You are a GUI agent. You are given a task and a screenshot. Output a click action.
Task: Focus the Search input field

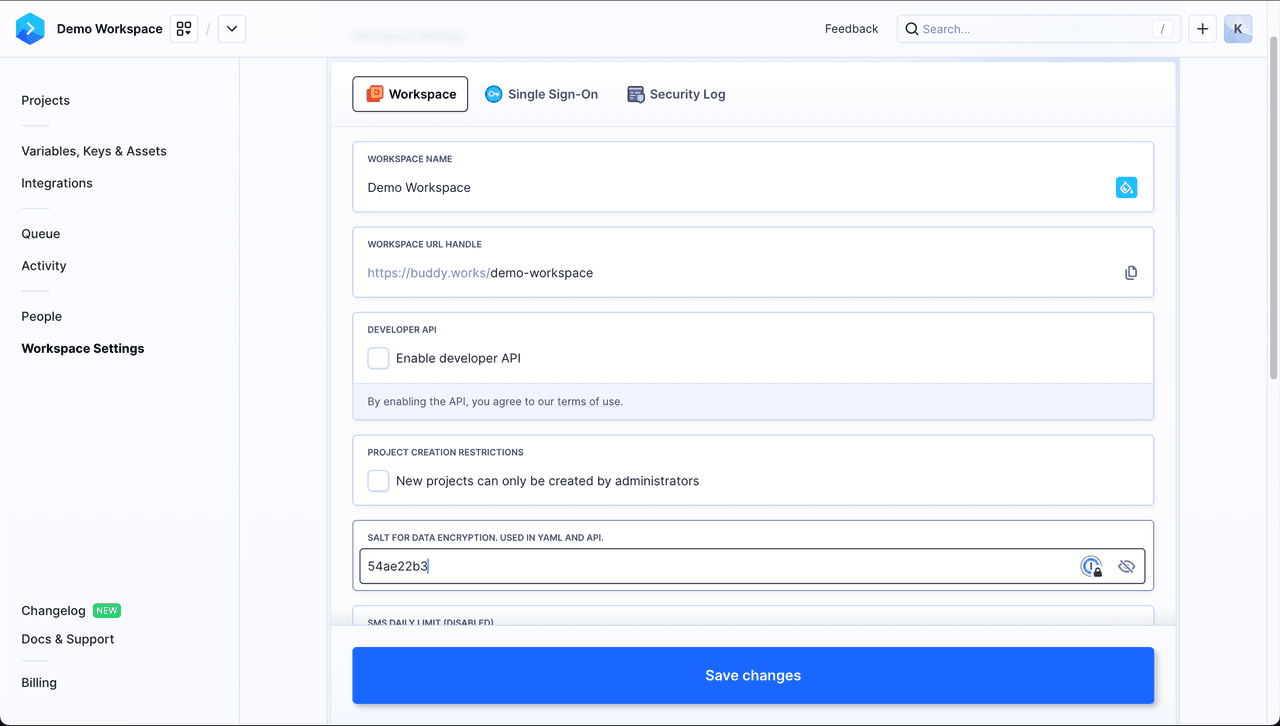point(1030,29)
